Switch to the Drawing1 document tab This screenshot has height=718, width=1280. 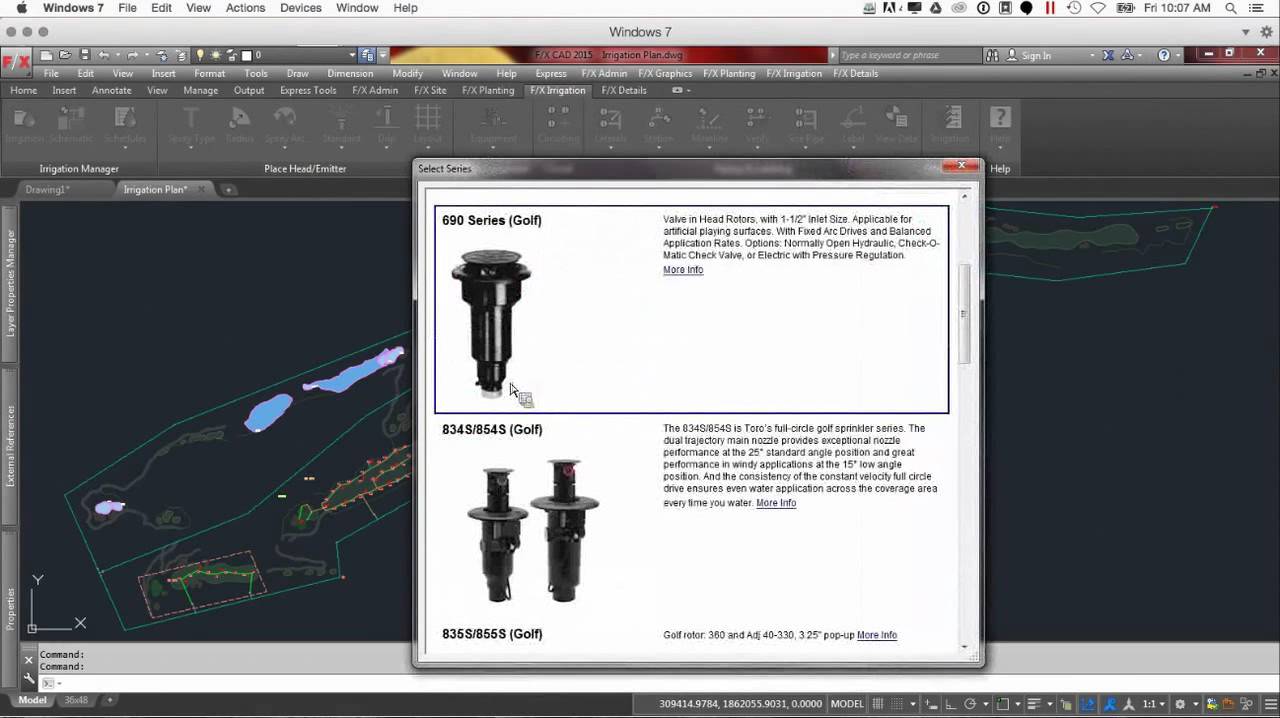[x=47, y=189]
